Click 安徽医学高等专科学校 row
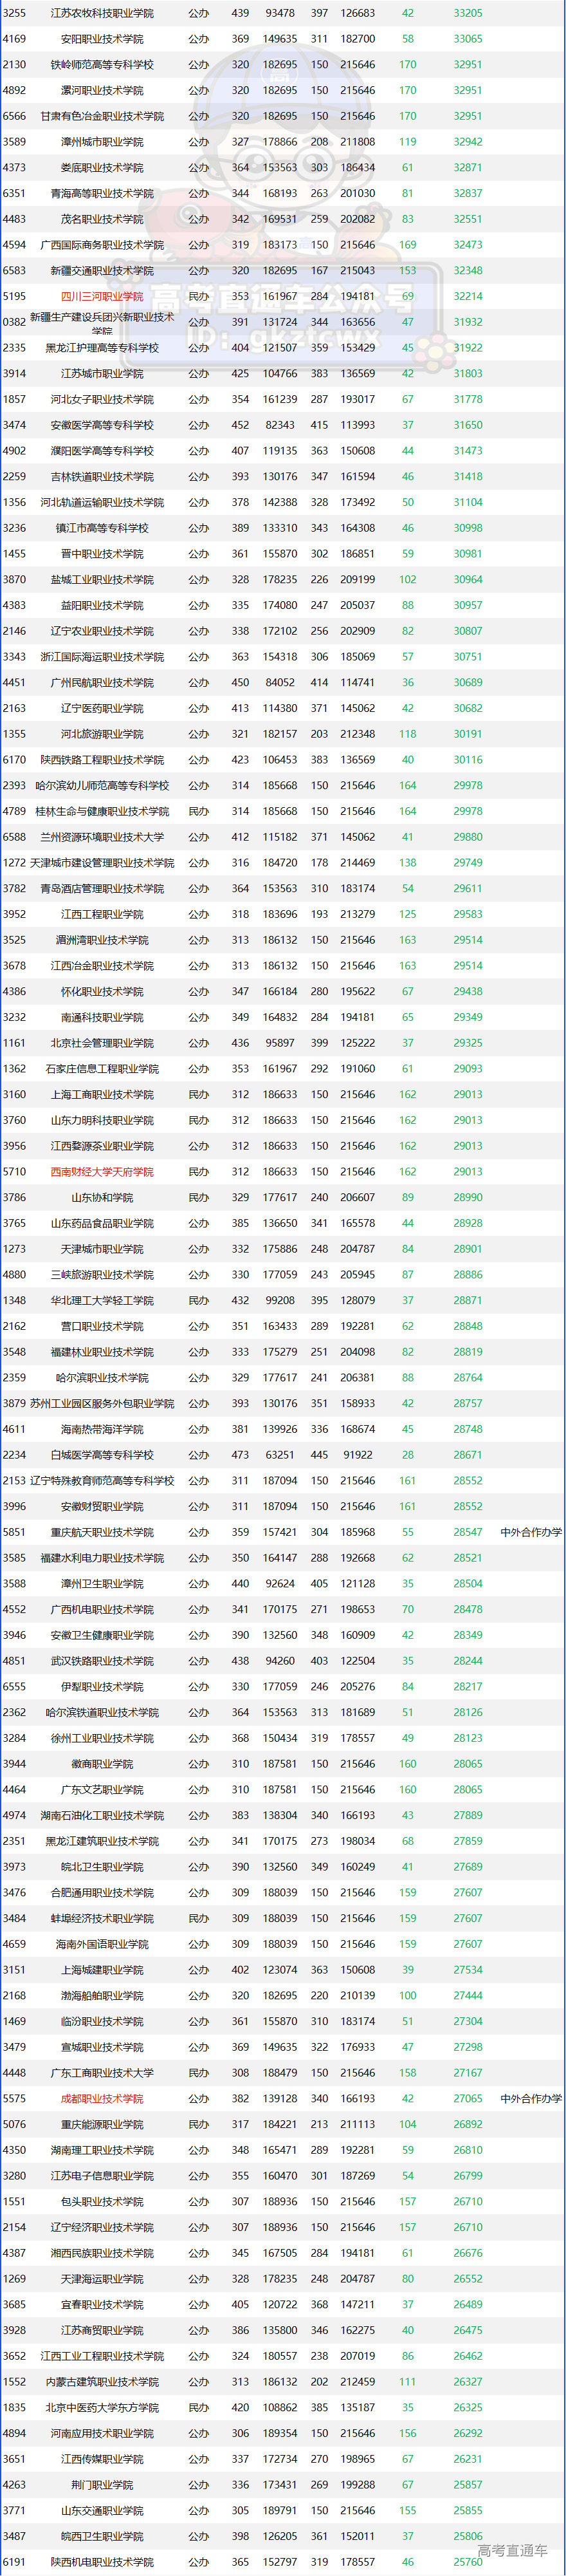Screen dimensions: 566x2576 pyautogui.click(x=102, y=425)
